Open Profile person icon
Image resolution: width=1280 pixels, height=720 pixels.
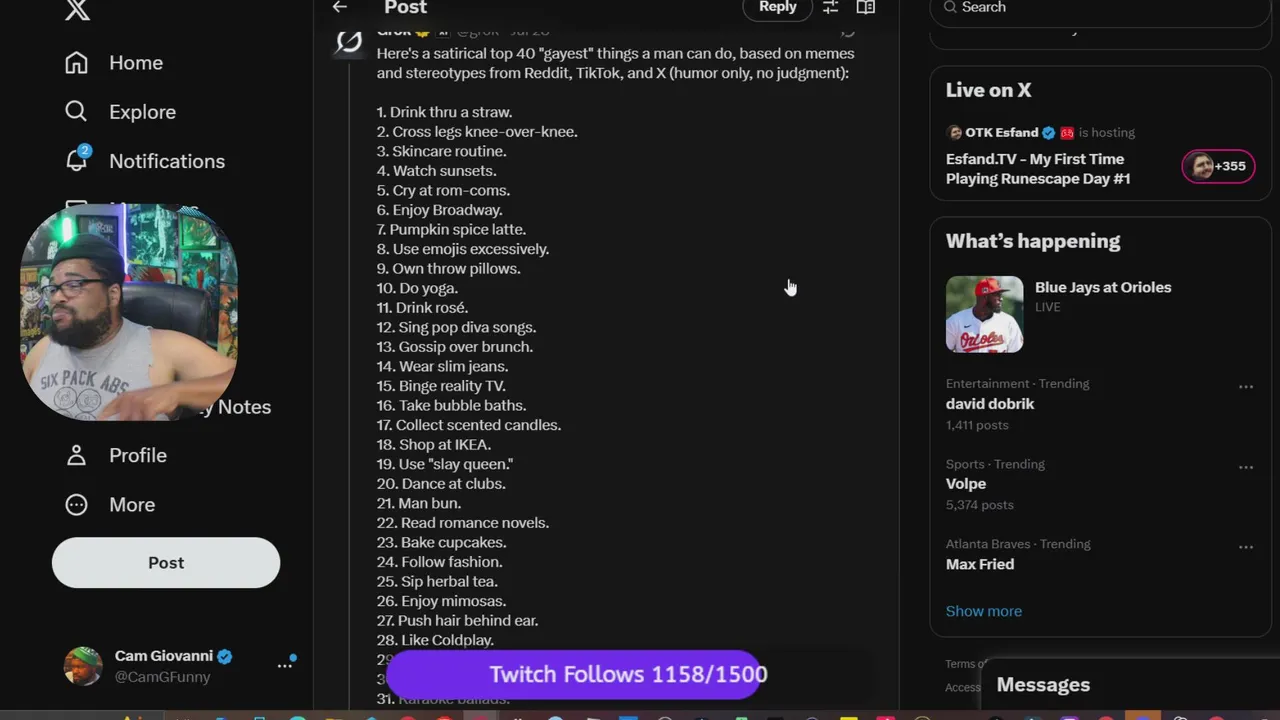76,455
